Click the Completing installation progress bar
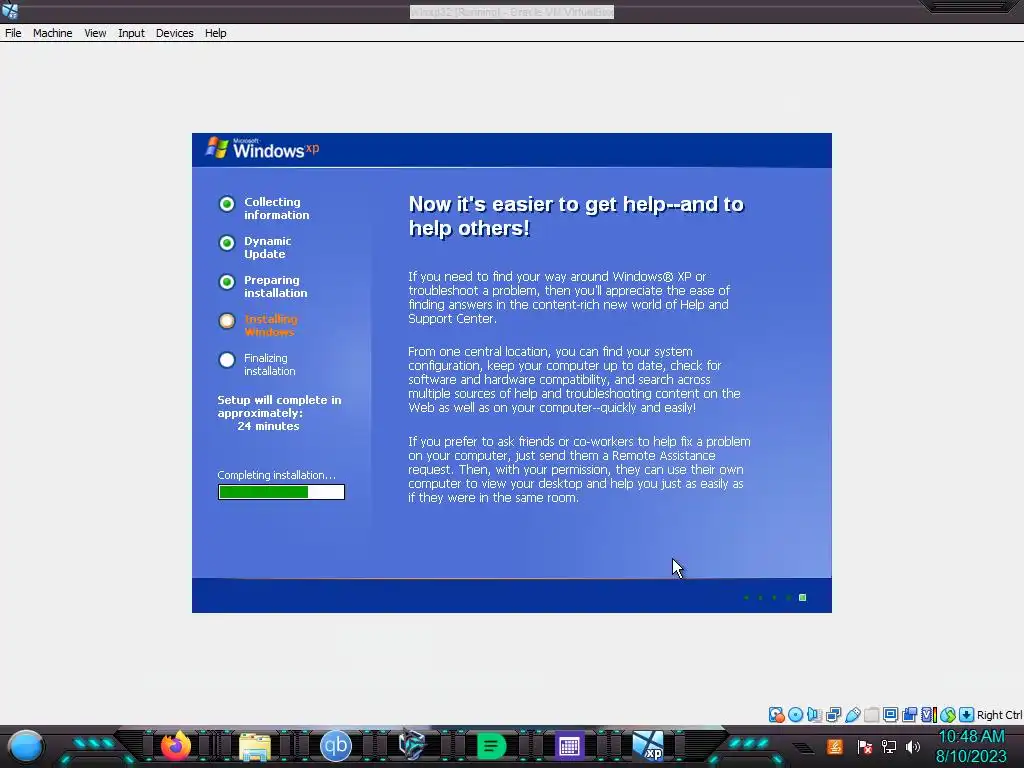 281,492
